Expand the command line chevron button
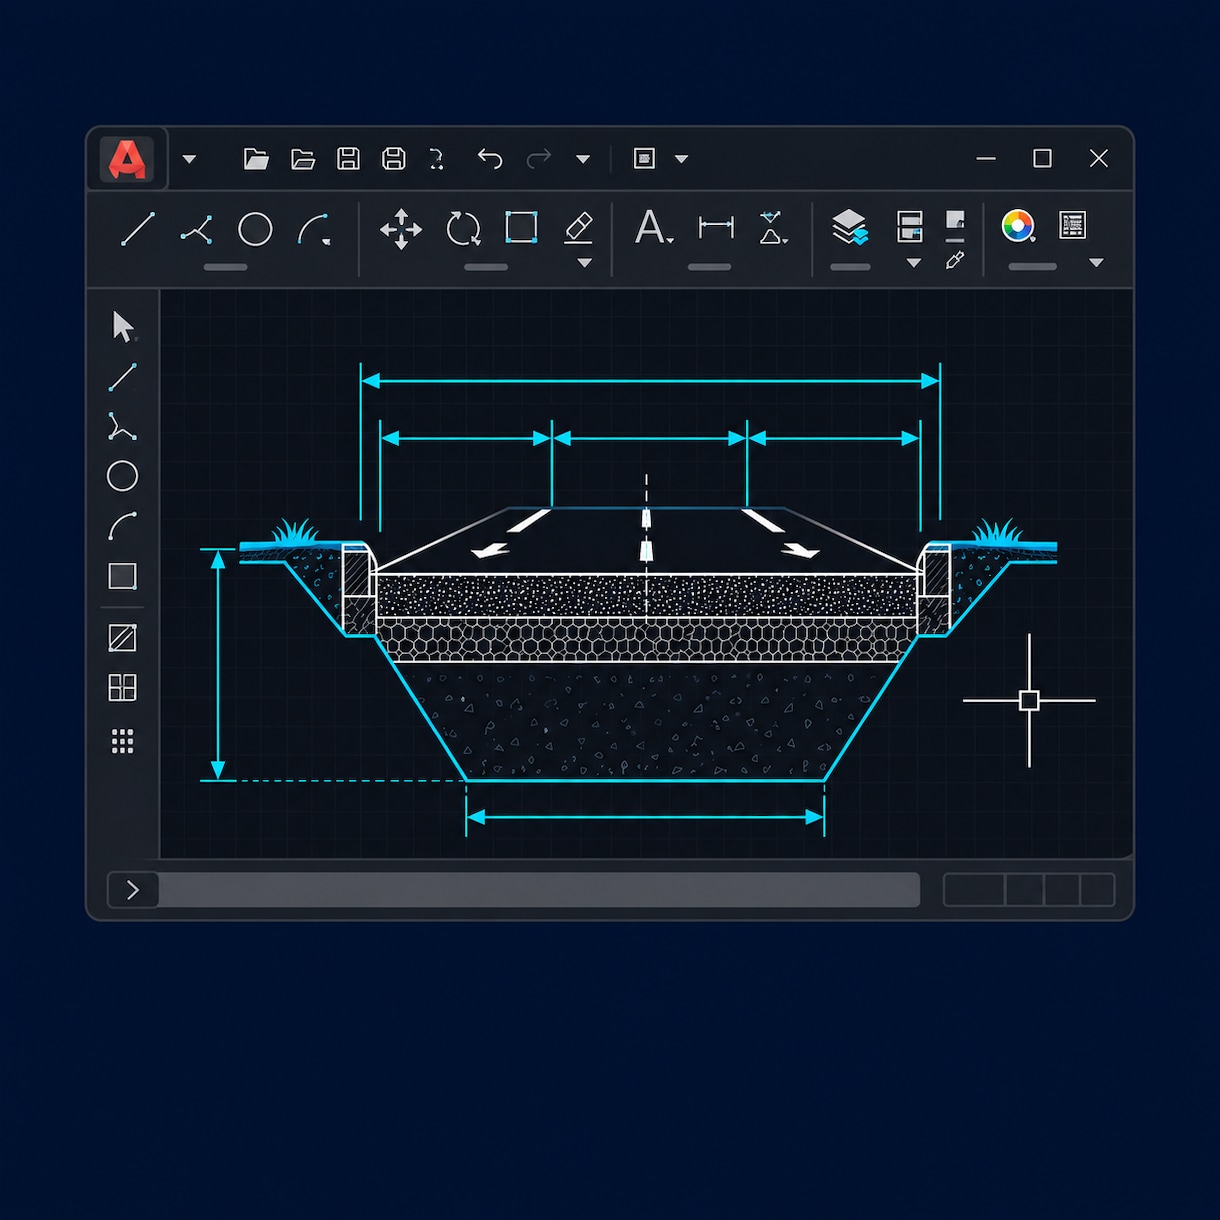This screenshot has width=1220, height=1220. coord(133,890)
